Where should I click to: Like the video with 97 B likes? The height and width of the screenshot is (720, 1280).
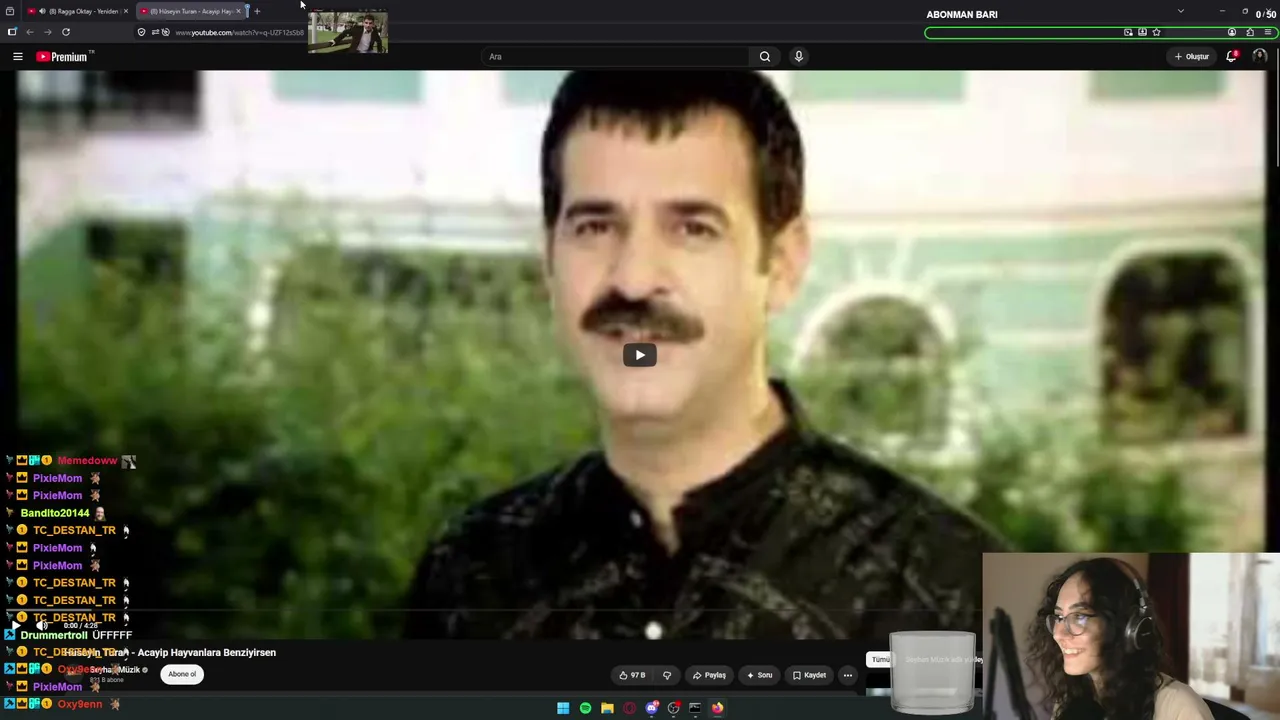tap(632, 675)
